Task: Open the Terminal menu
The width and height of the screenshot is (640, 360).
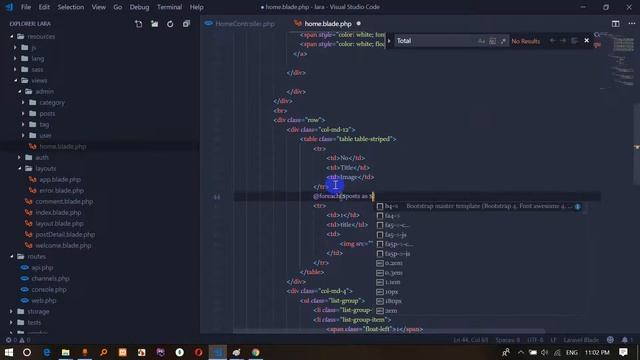Action: pos(169,7)
